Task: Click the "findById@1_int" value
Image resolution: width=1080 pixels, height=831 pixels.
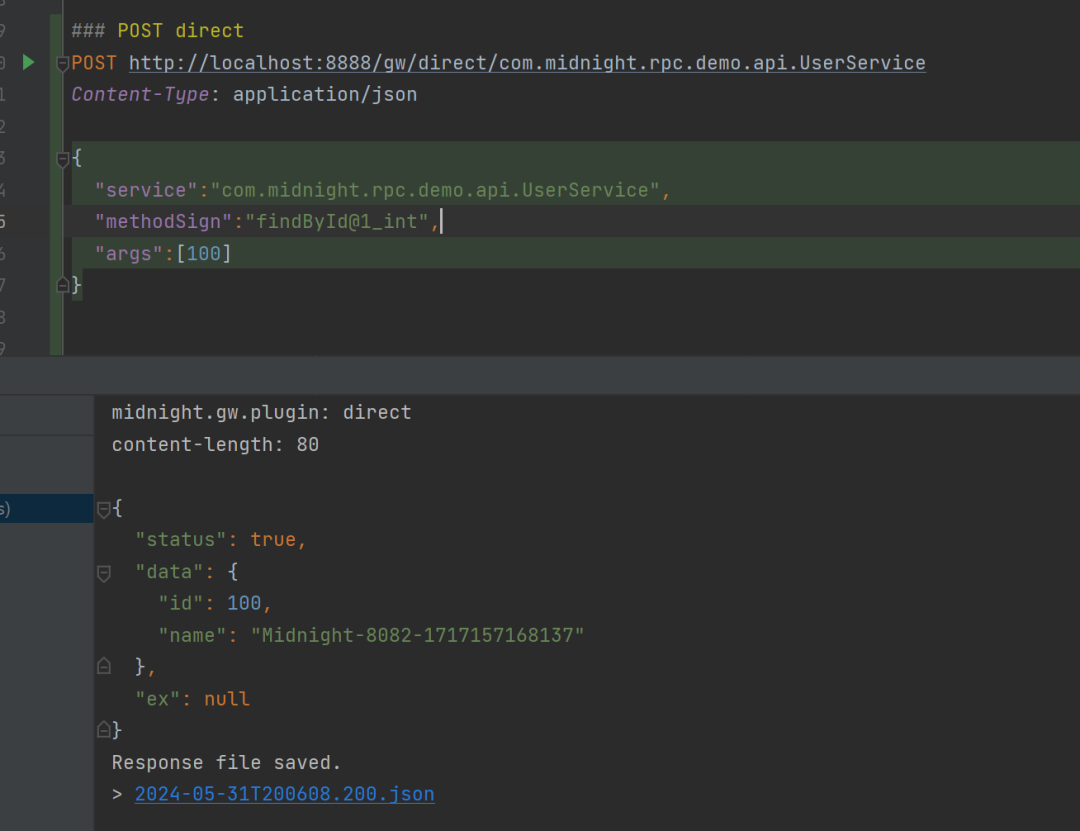Action: 337,222
